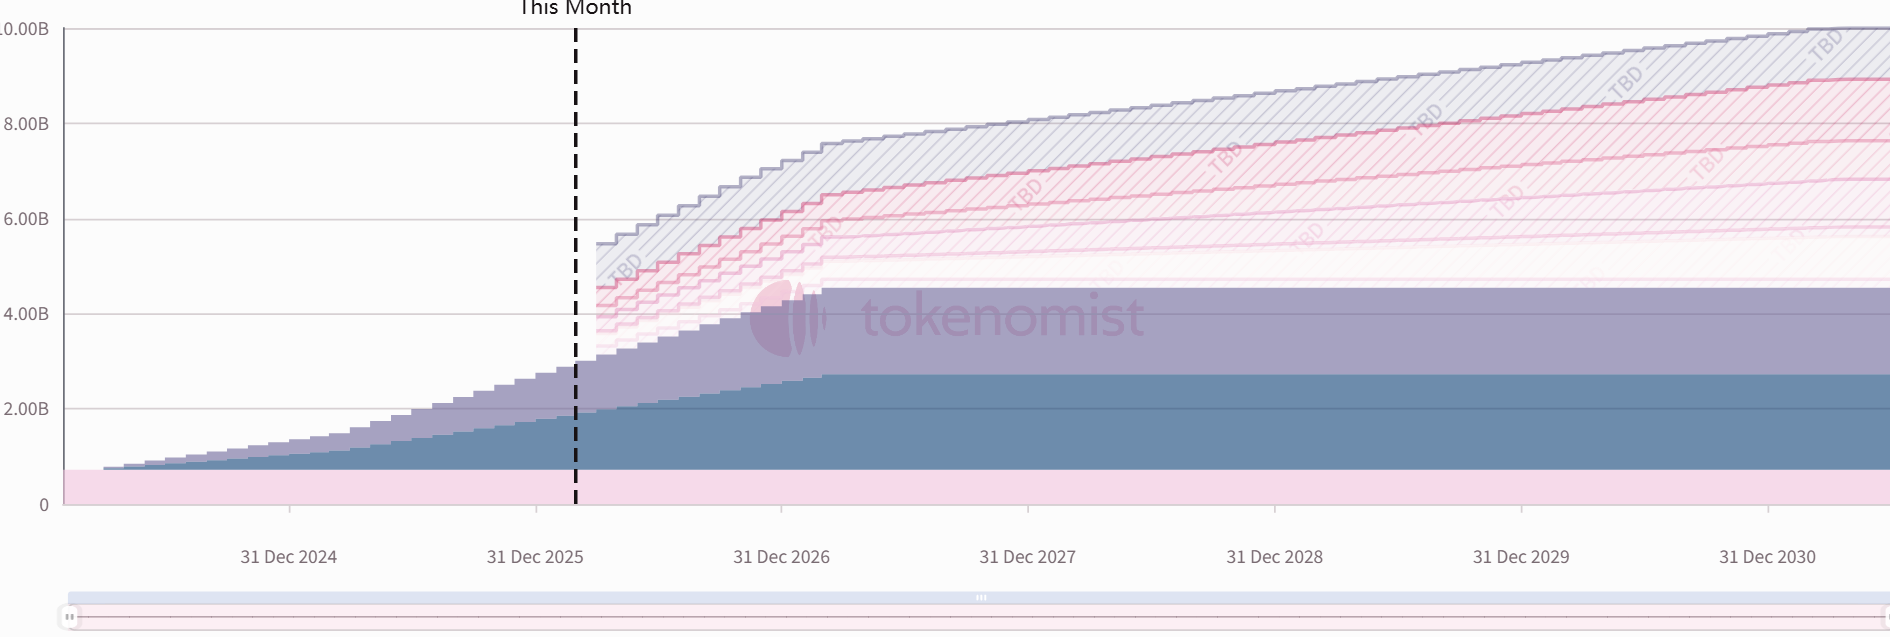Select the 31 Dec 2028 axis label
This screenshot has height=637, width=1890.
click(1274, 557)
